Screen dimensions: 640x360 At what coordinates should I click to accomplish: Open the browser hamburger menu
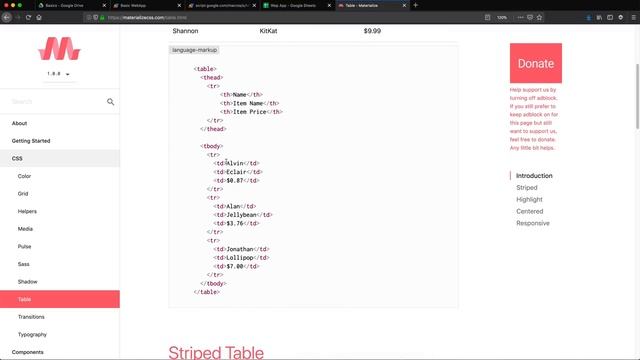633,18
